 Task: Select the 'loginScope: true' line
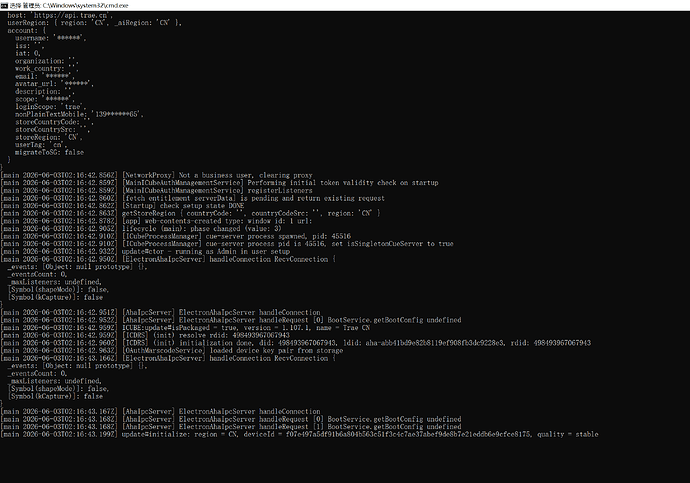50,106
